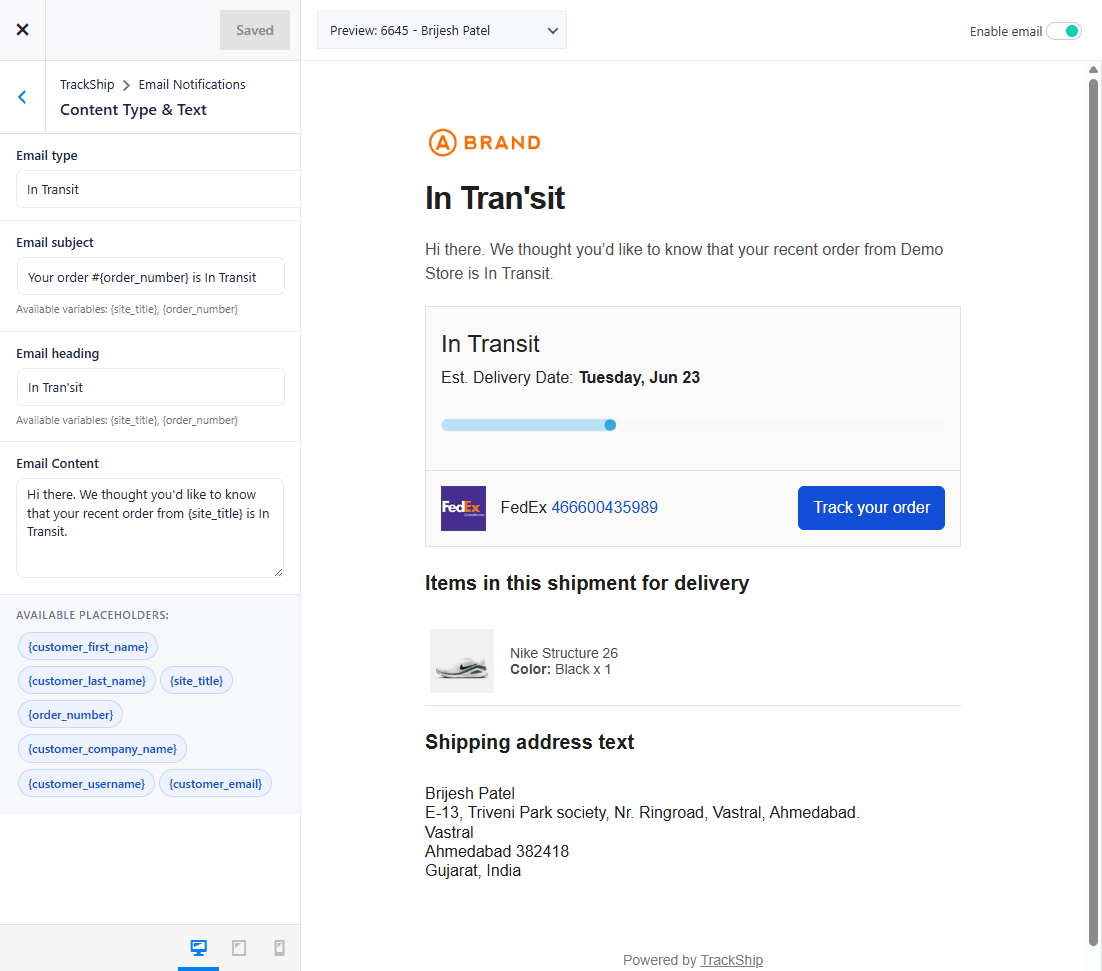Switch to tablet preview icon

[x=239, y=948]
